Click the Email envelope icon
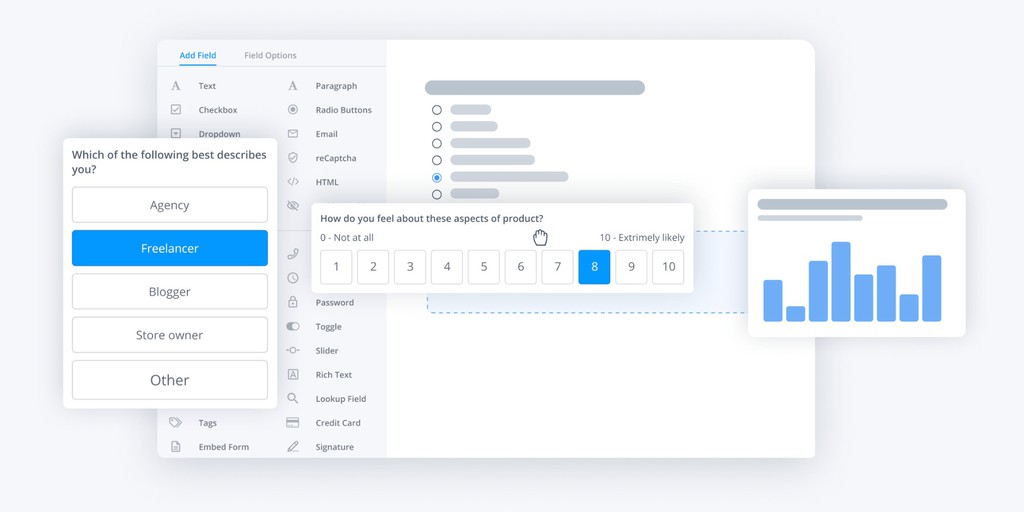The height and width of the screenshot is (512, 1024). coord(293,134)
